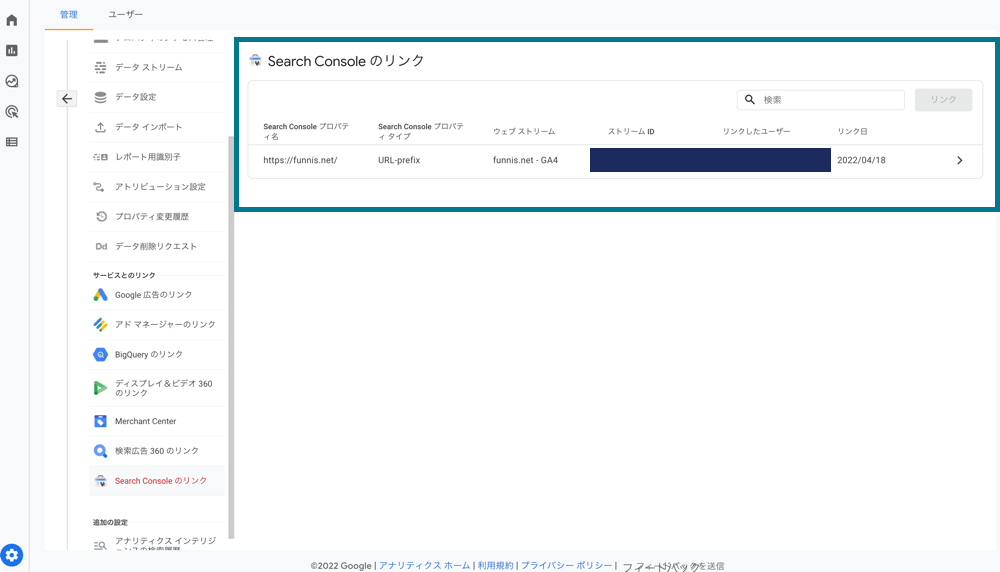Open プライバシー ポリシー footer link
Image resolution: width=1000 pixels, height=572 pixels.
(x=566, y=566)
